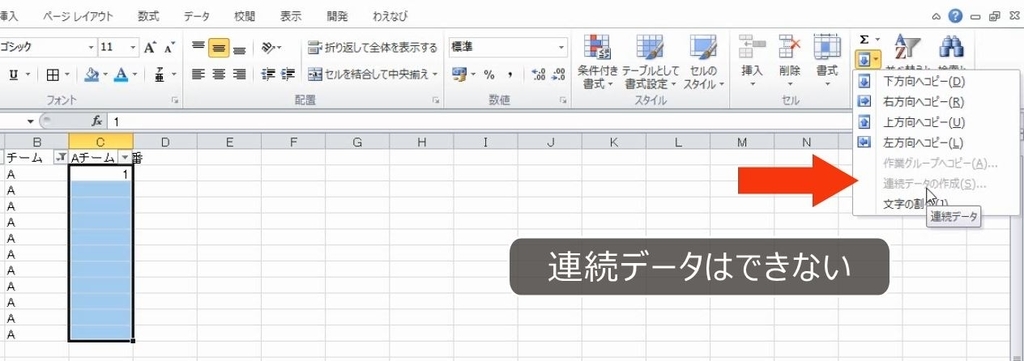
Task: Open the 開発 tab
Action: [x=337, y=16]
